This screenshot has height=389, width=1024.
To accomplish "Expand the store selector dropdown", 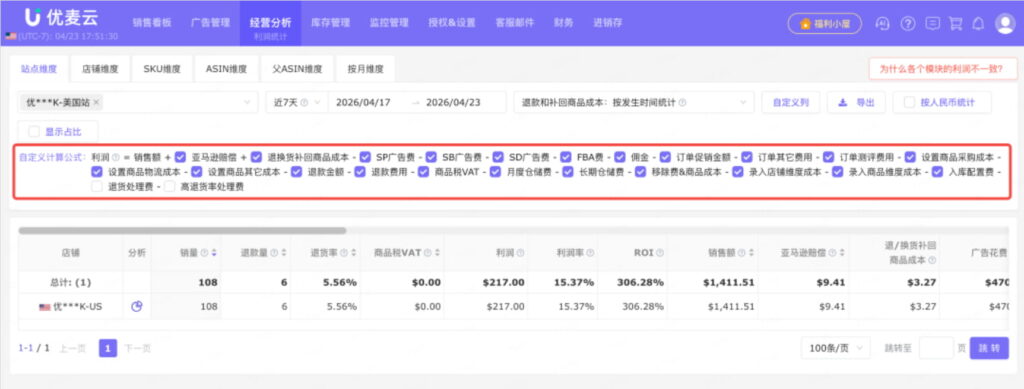I will pos(247,102).
